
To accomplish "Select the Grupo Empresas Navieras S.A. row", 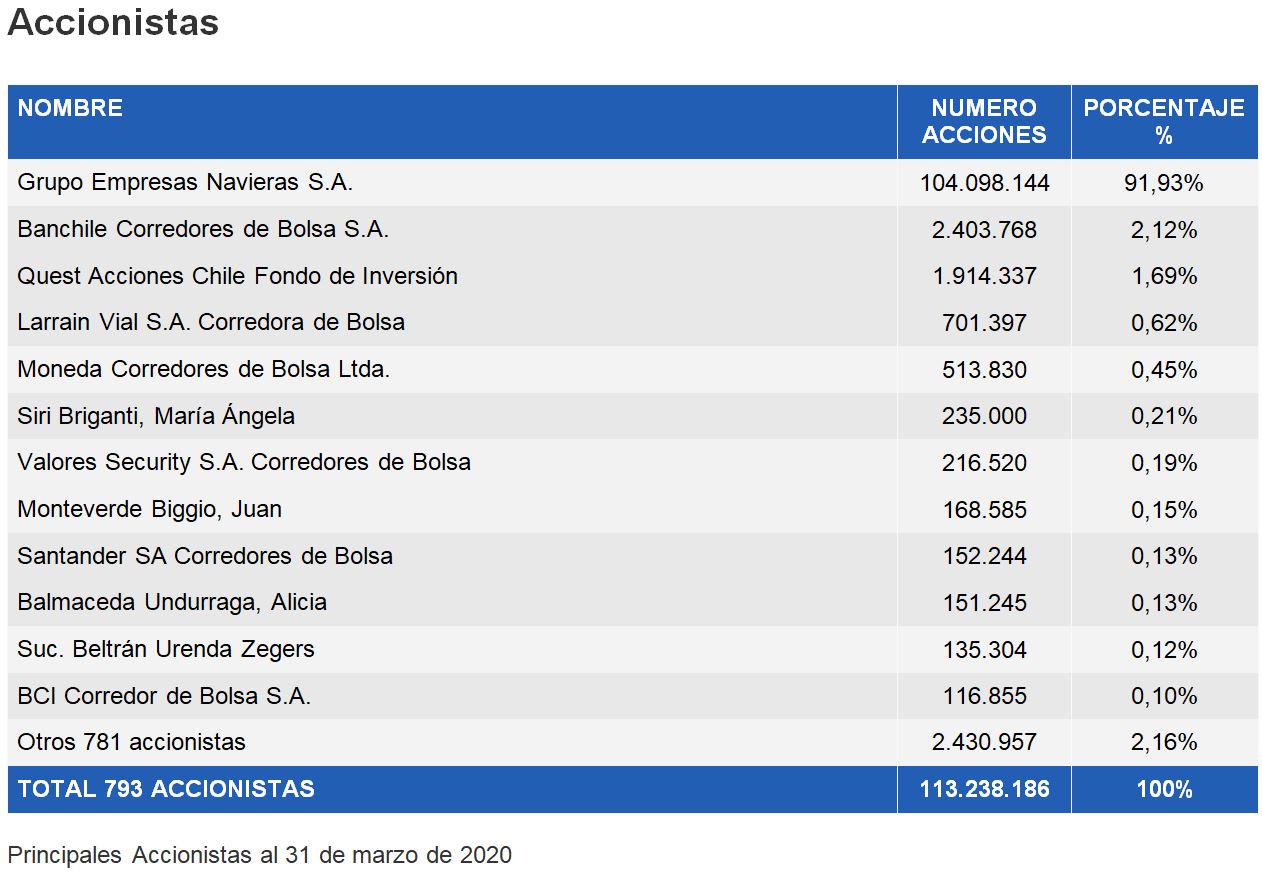I will (x=185, y=182).
